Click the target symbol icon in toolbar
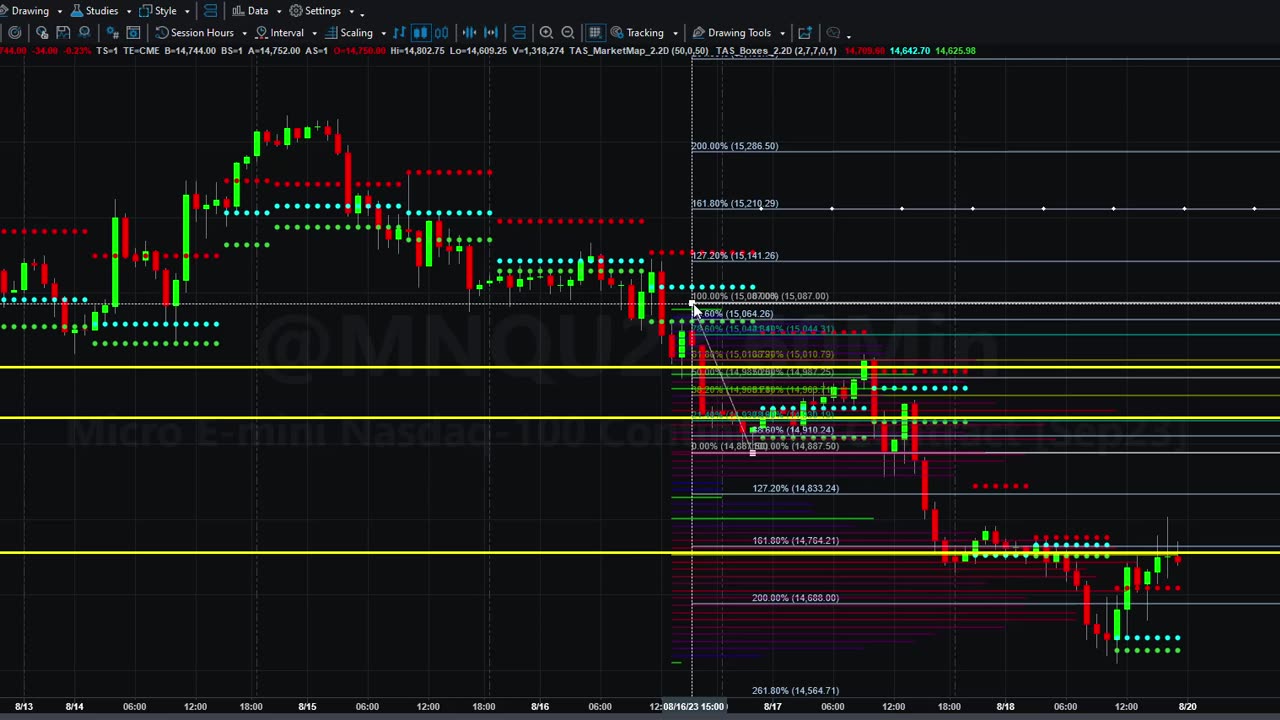 [14, 33]
